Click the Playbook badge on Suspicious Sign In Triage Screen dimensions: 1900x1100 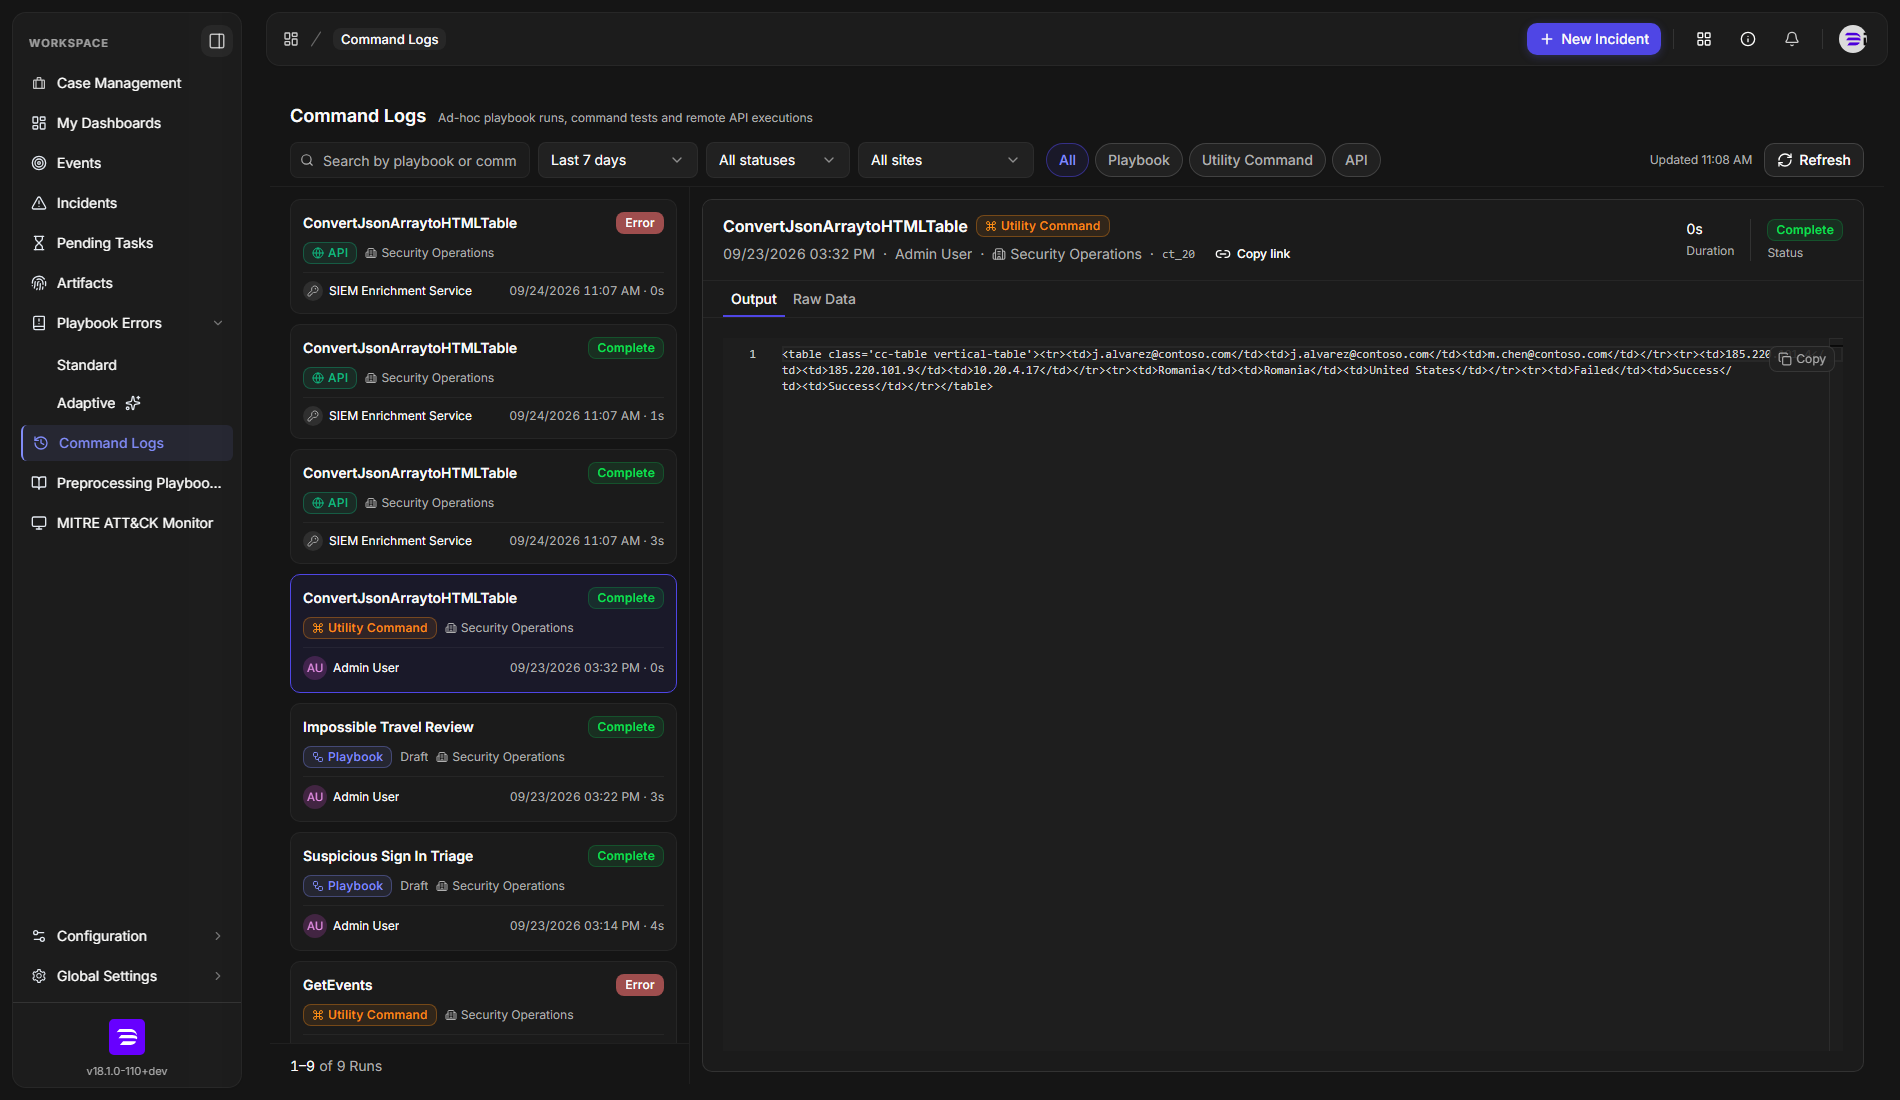(347, 886)
